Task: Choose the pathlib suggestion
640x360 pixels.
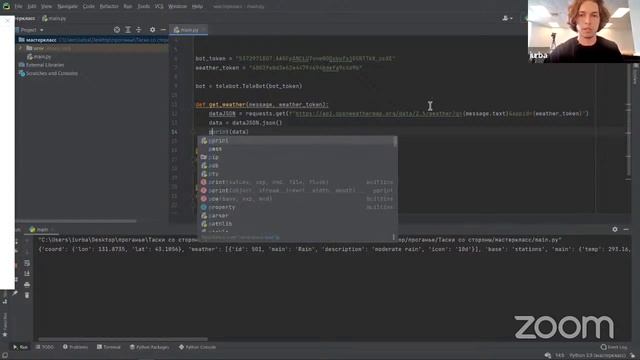Action: tap(297, 224)
